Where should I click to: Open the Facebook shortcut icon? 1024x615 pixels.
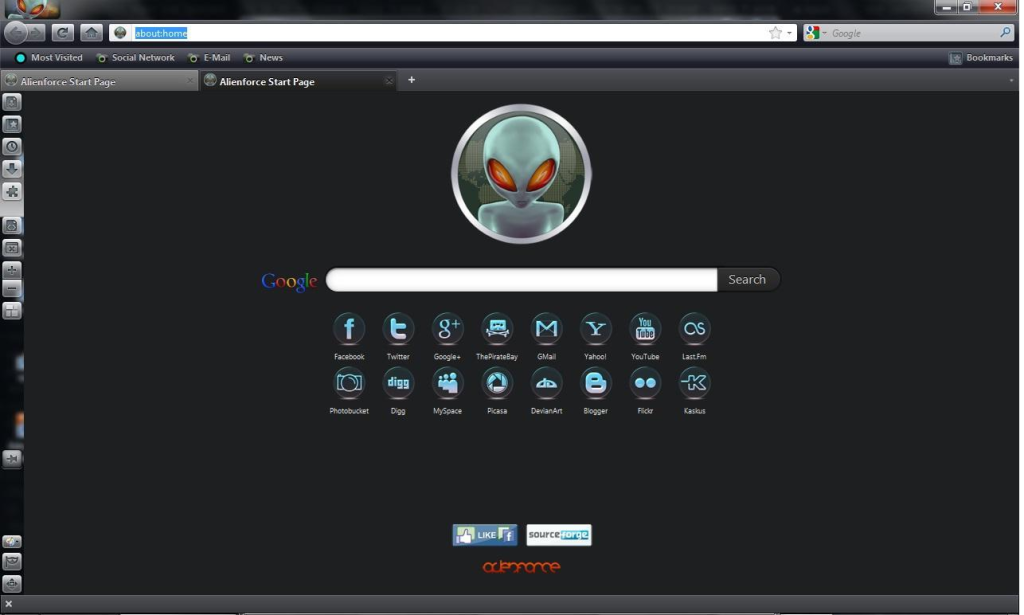click(349, 329)
